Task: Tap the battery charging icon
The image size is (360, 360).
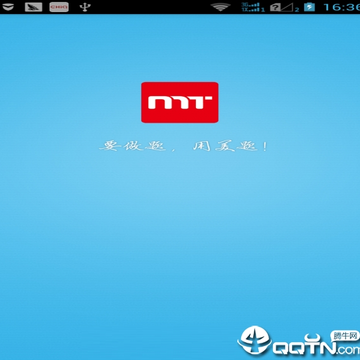Action: tap(309, 7)
